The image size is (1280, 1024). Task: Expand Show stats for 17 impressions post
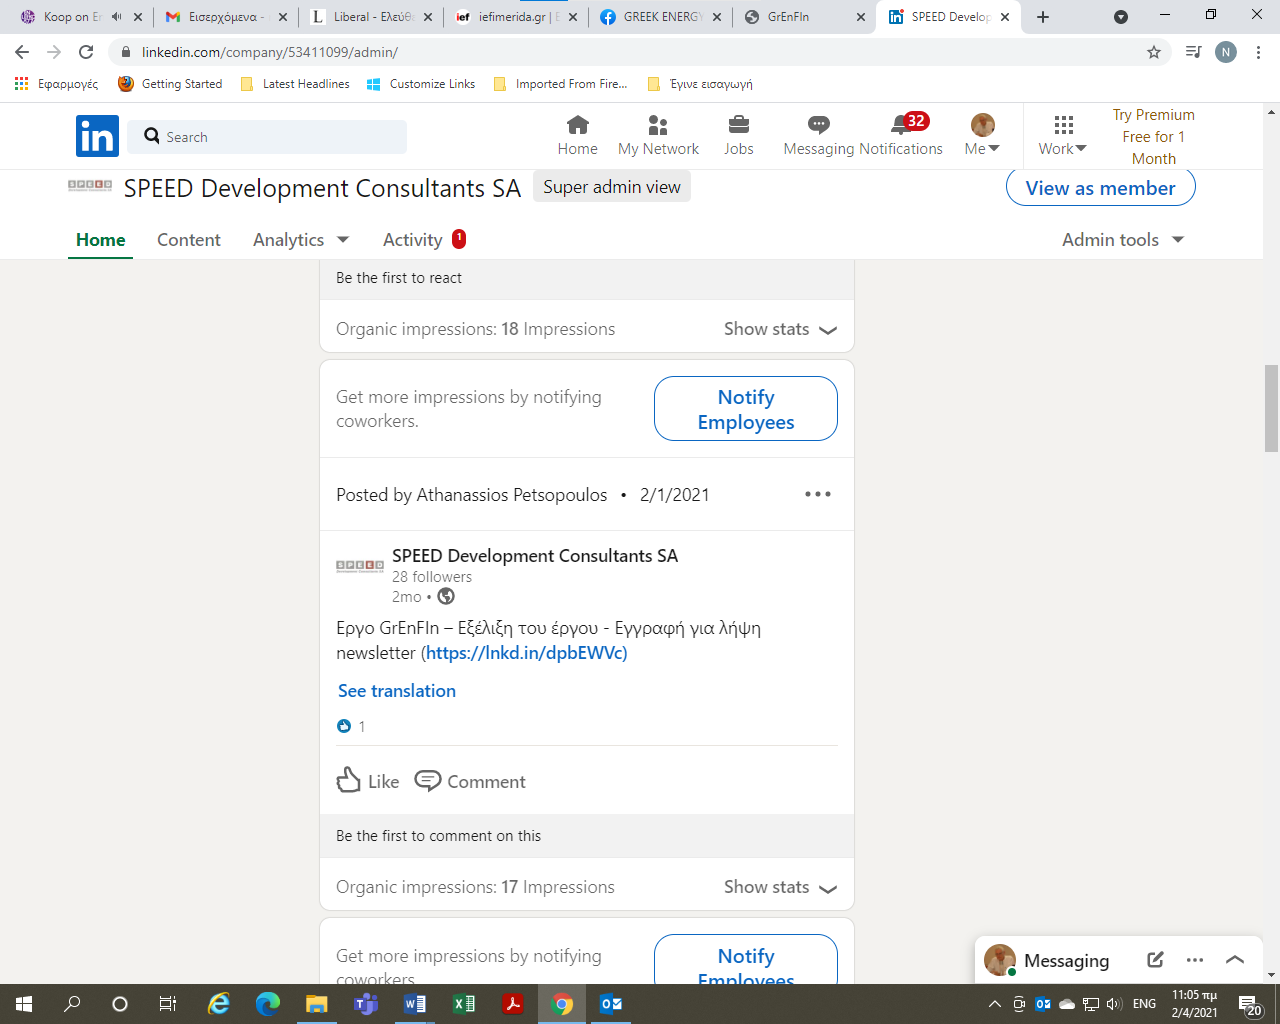point(780,887)
